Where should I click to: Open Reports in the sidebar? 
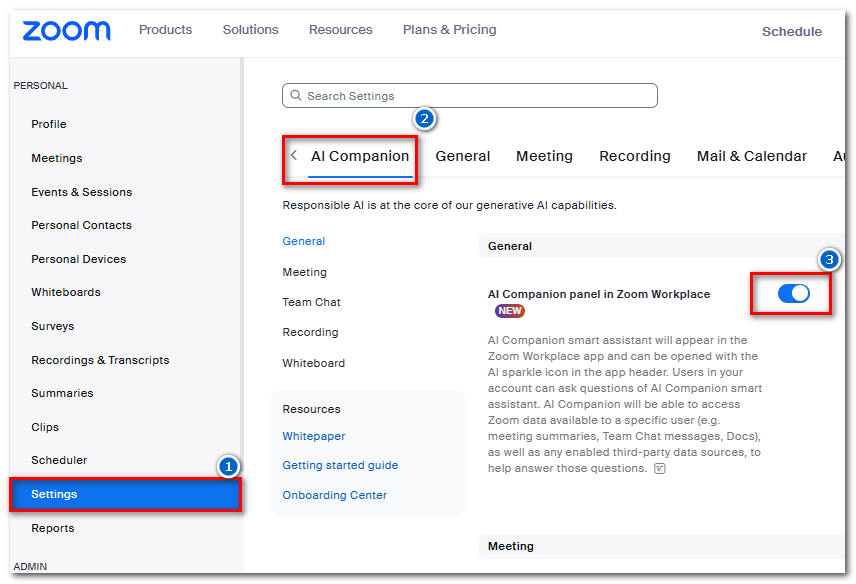(52, 528)
